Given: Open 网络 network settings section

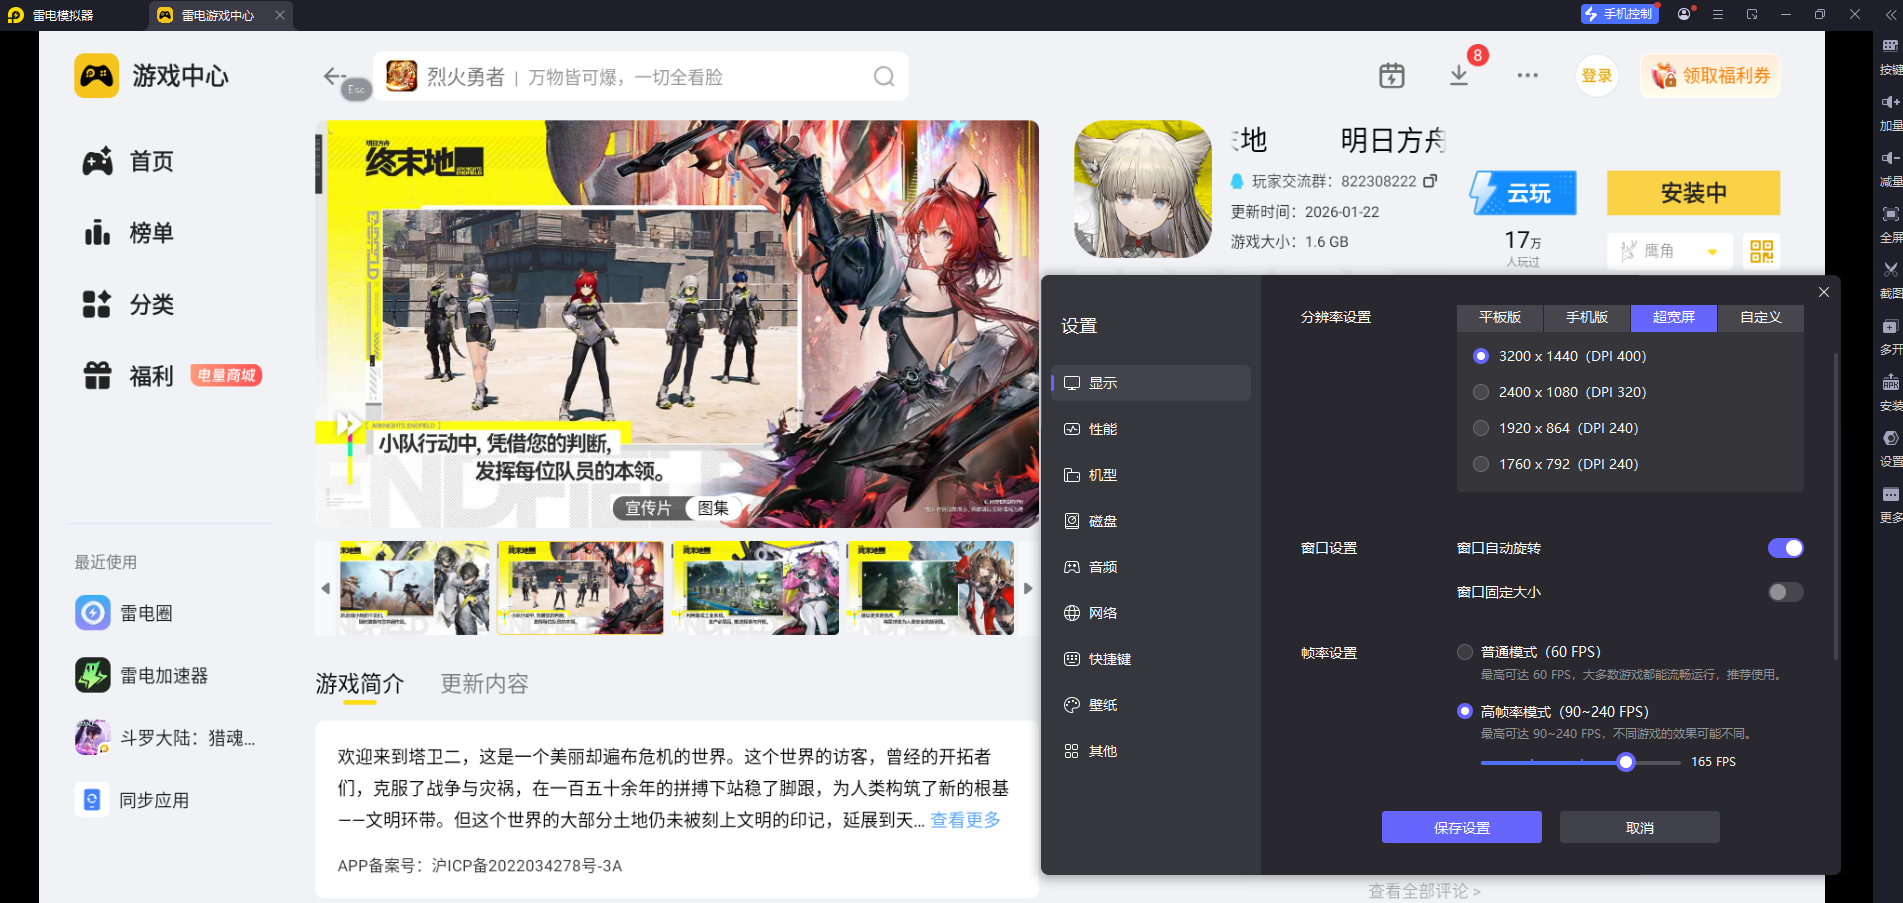Looking at the screenshot, I should pyautogui.click(x=1151, y=613).
